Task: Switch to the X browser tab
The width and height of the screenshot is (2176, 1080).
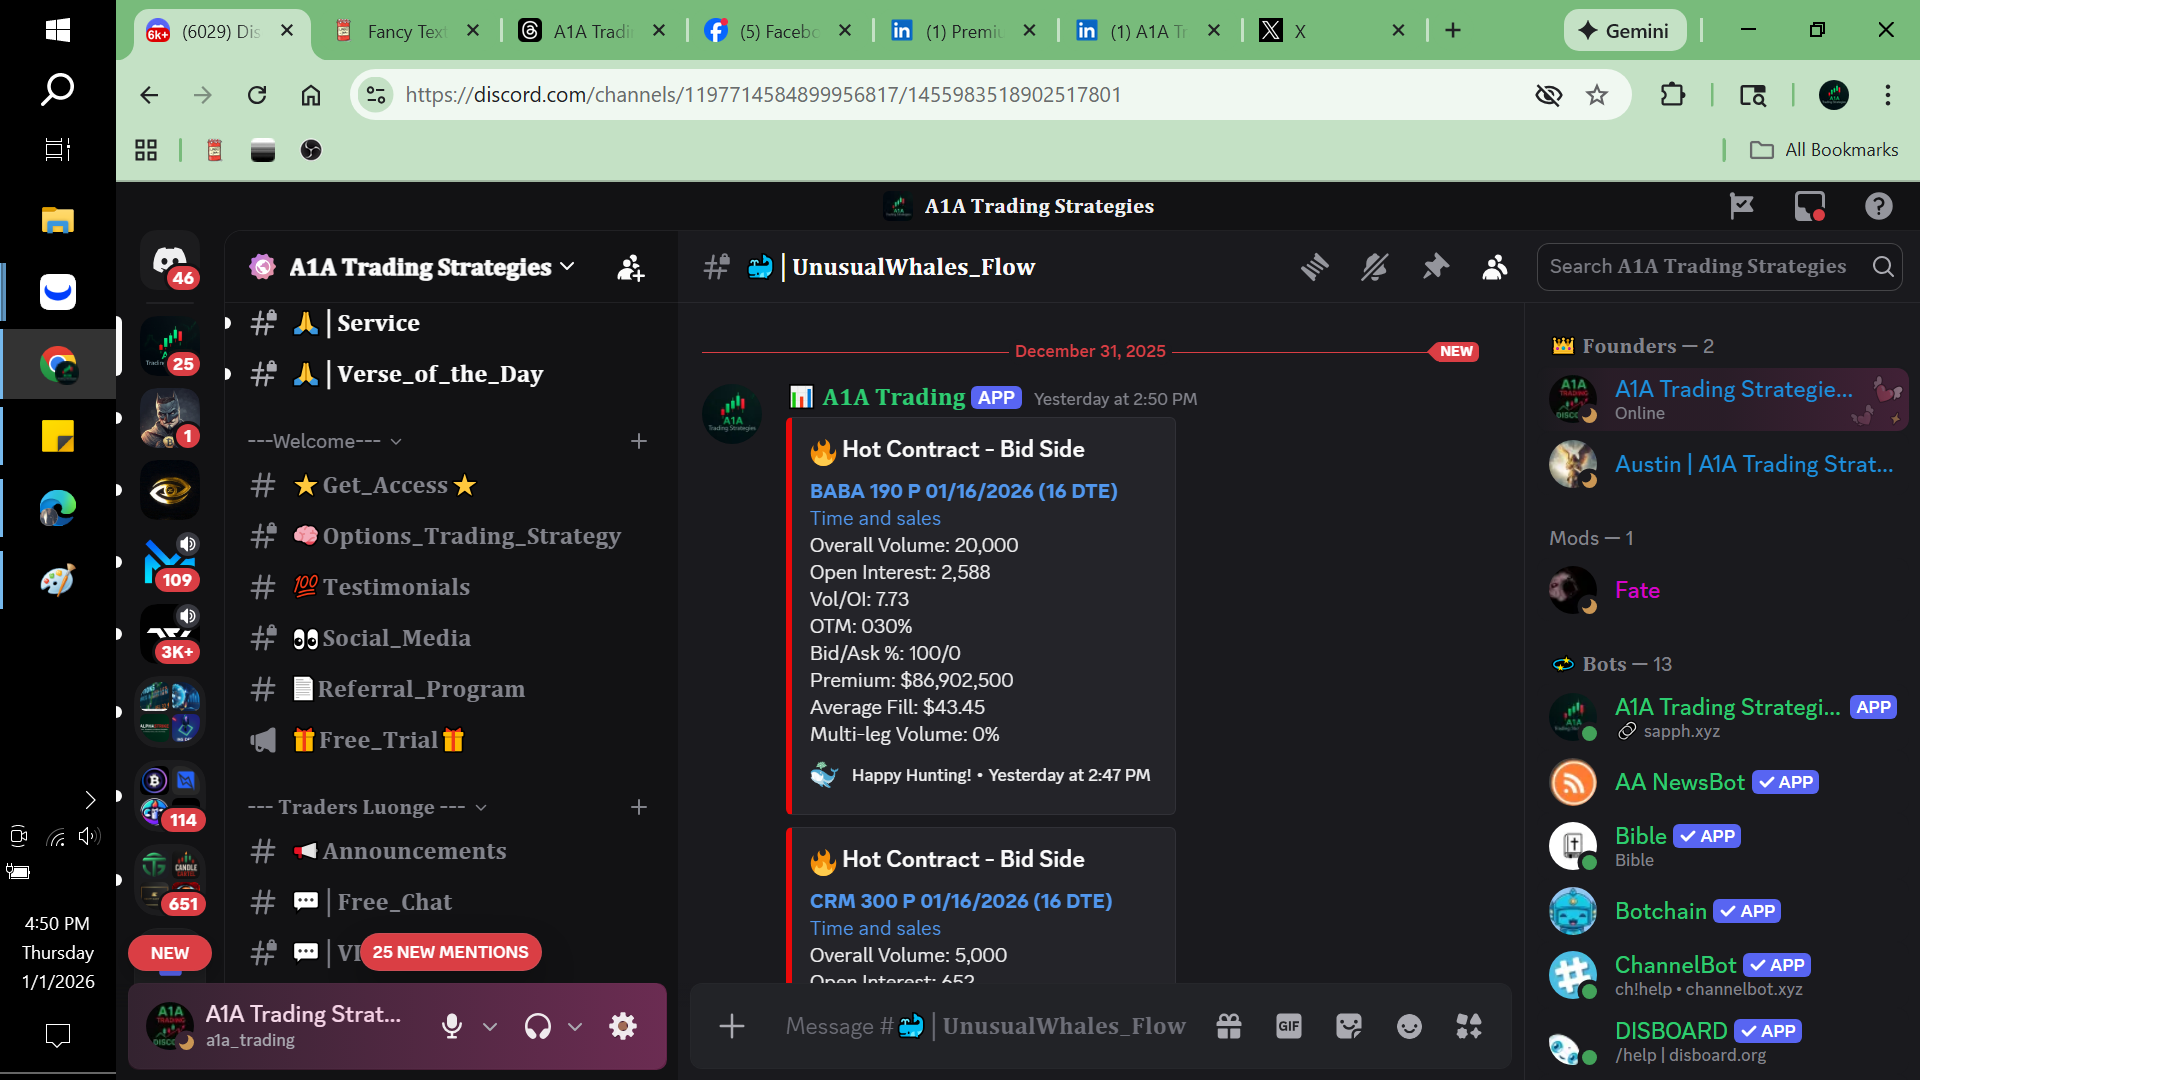Action: 1330,31
